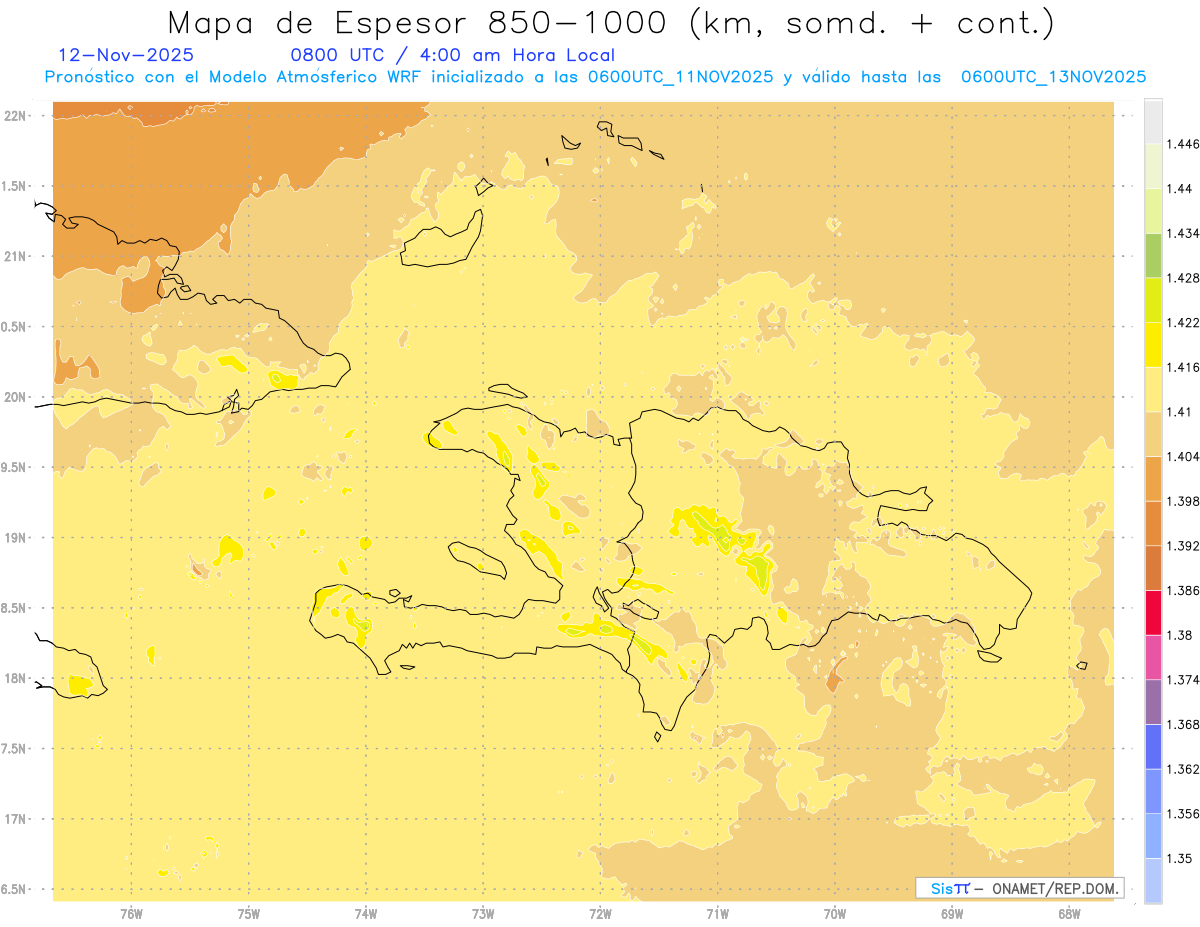Click the latitude label 9.5N
Image resolution: width=1200 pixels, height=927 pixels.
(x=15, y=468)
